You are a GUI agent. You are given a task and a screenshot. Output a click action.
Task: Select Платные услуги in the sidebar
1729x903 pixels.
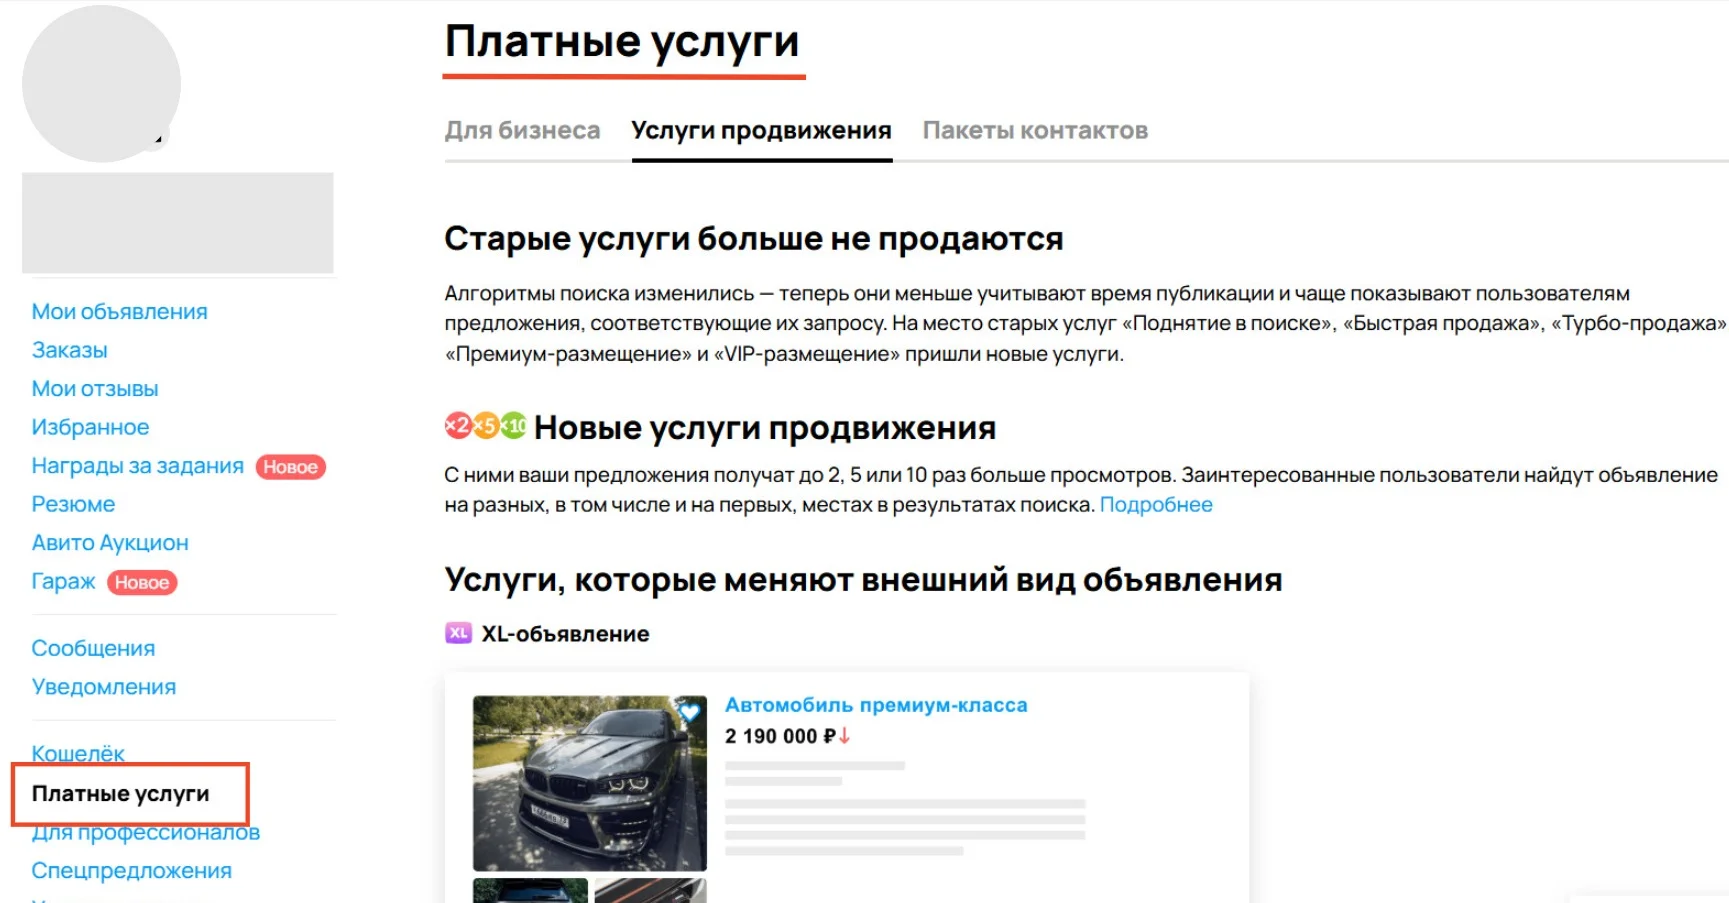tap(121, 793)
